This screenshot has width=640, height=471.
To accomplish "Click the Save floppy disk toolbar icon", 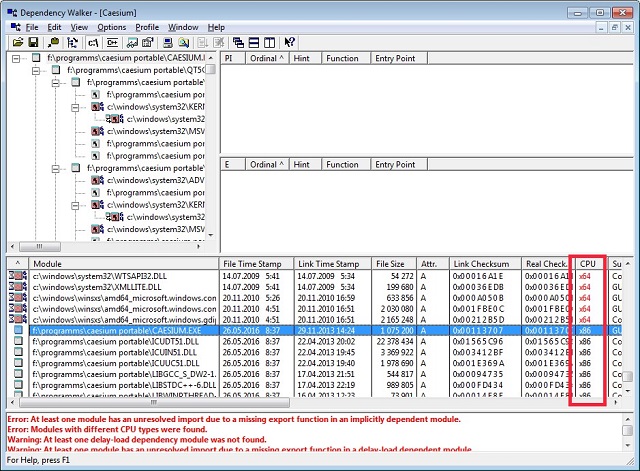I will point(33,42).
